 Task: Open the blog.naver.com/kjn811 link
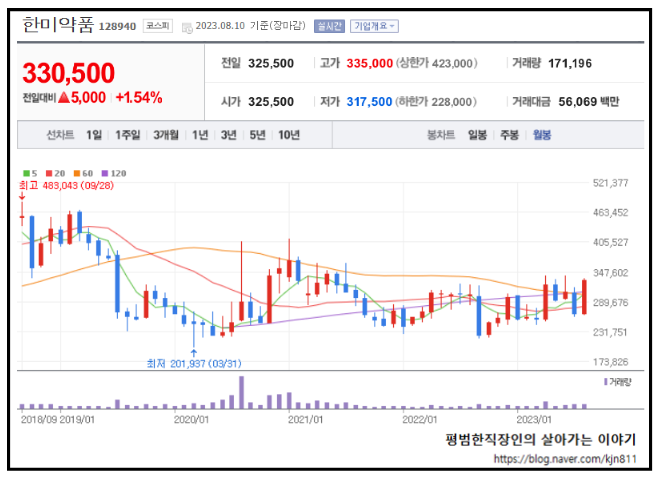(x=565, y=459)
